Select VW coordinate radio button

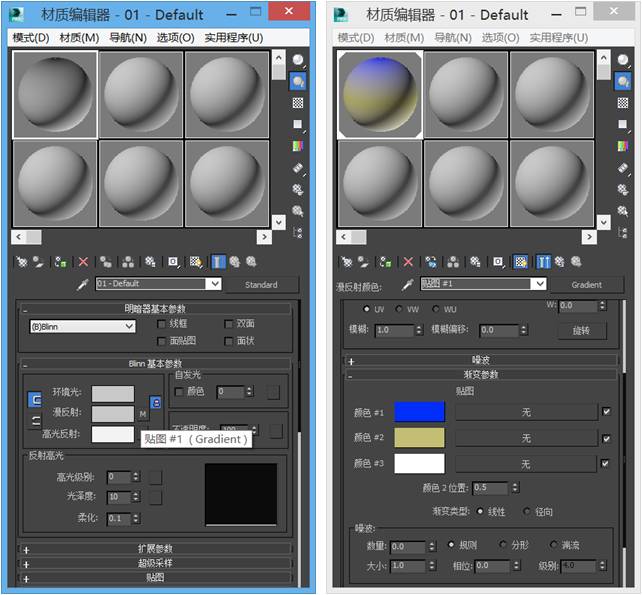pyautogui.click(x=399, y=309)
